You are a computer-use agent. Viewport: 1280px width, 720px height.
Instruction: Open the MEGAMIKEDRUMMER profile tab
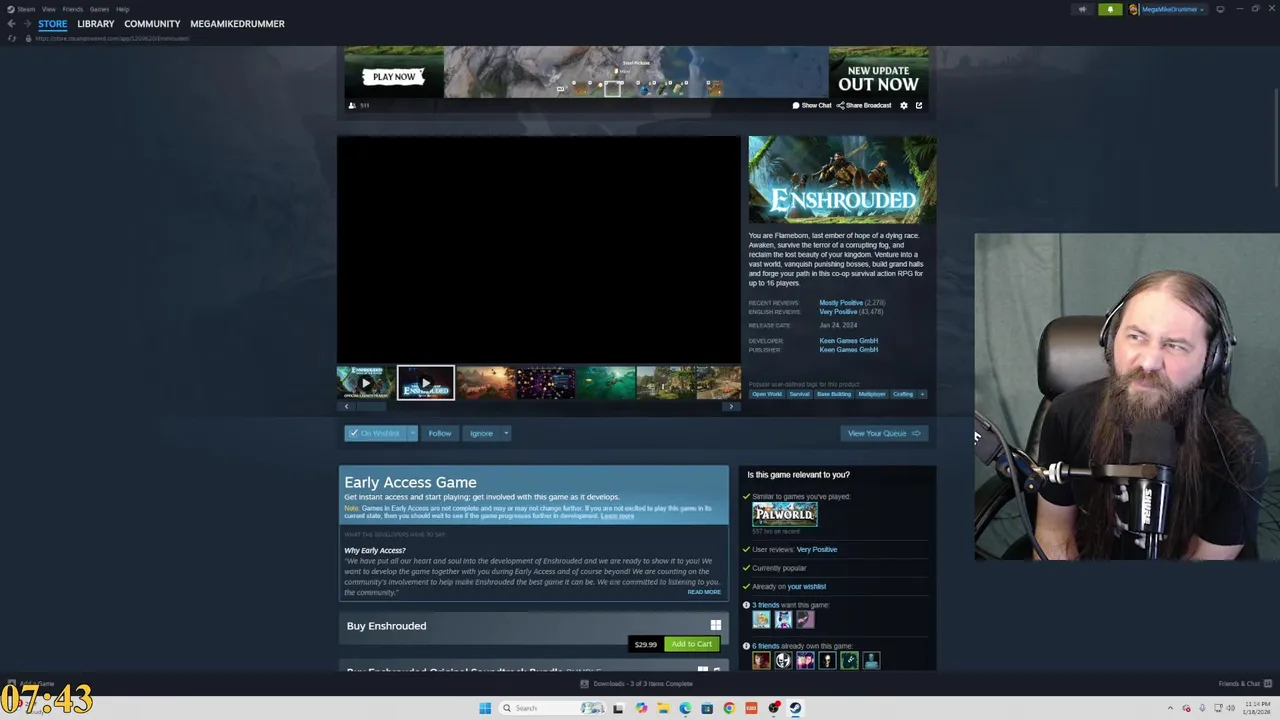pos(237,24)
